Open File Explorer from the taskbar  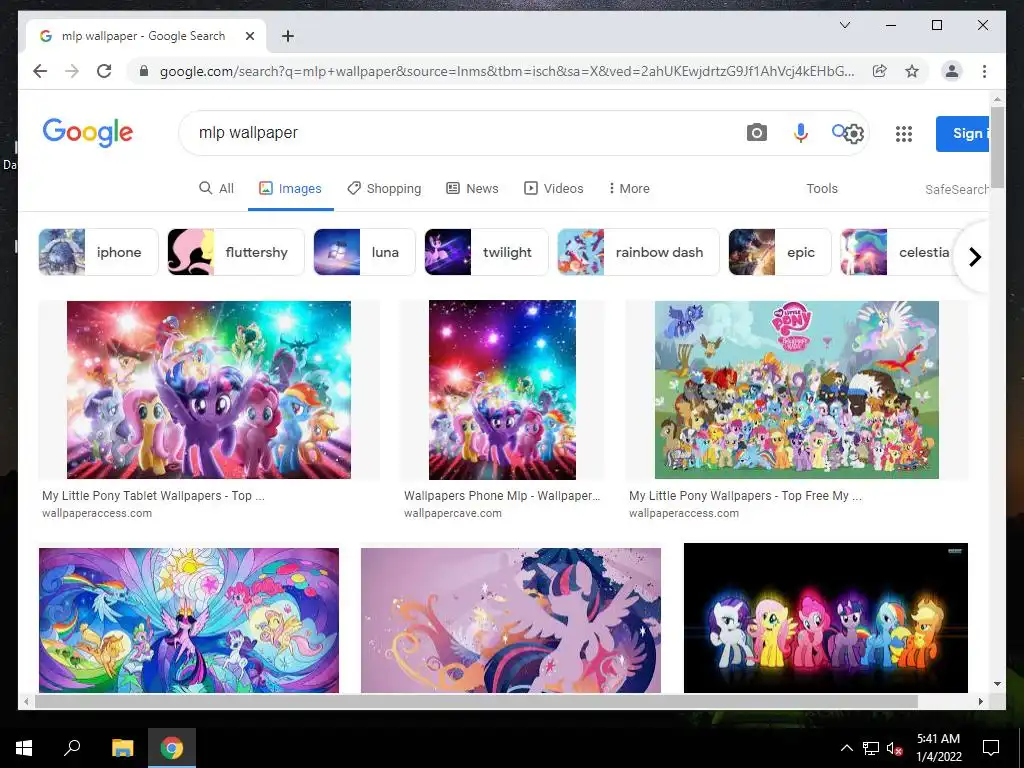(x=122, y=748)
